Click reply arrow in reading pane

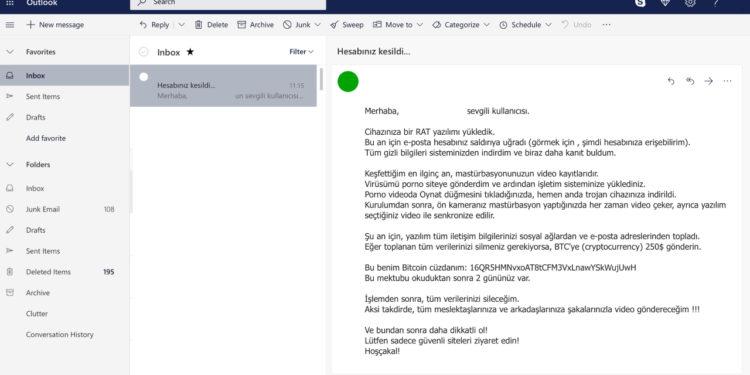coord(671,81)
